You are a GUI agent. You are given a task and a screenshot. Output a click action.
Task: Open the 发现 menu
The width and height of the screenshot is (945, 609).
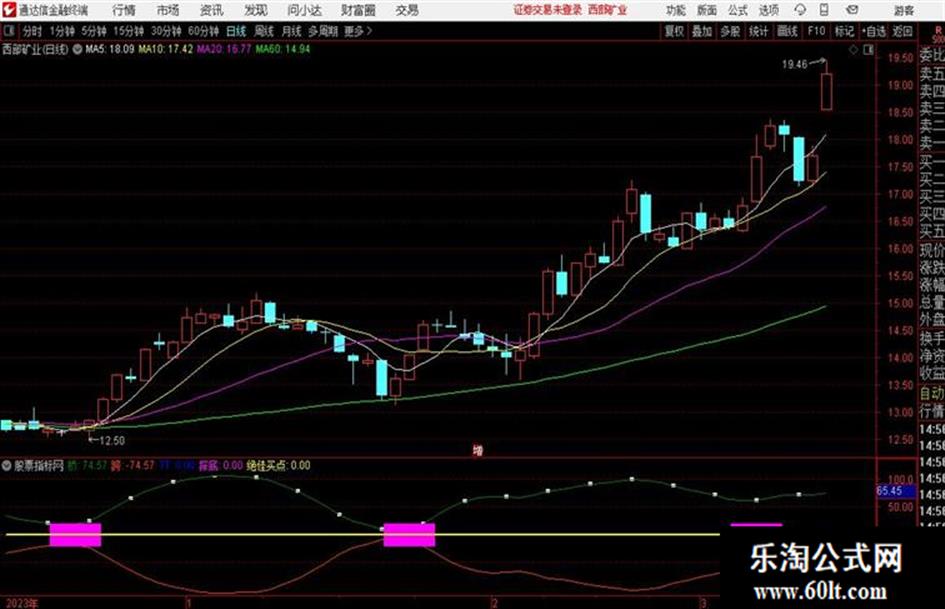pyautogui.click(x=256, y=10)
